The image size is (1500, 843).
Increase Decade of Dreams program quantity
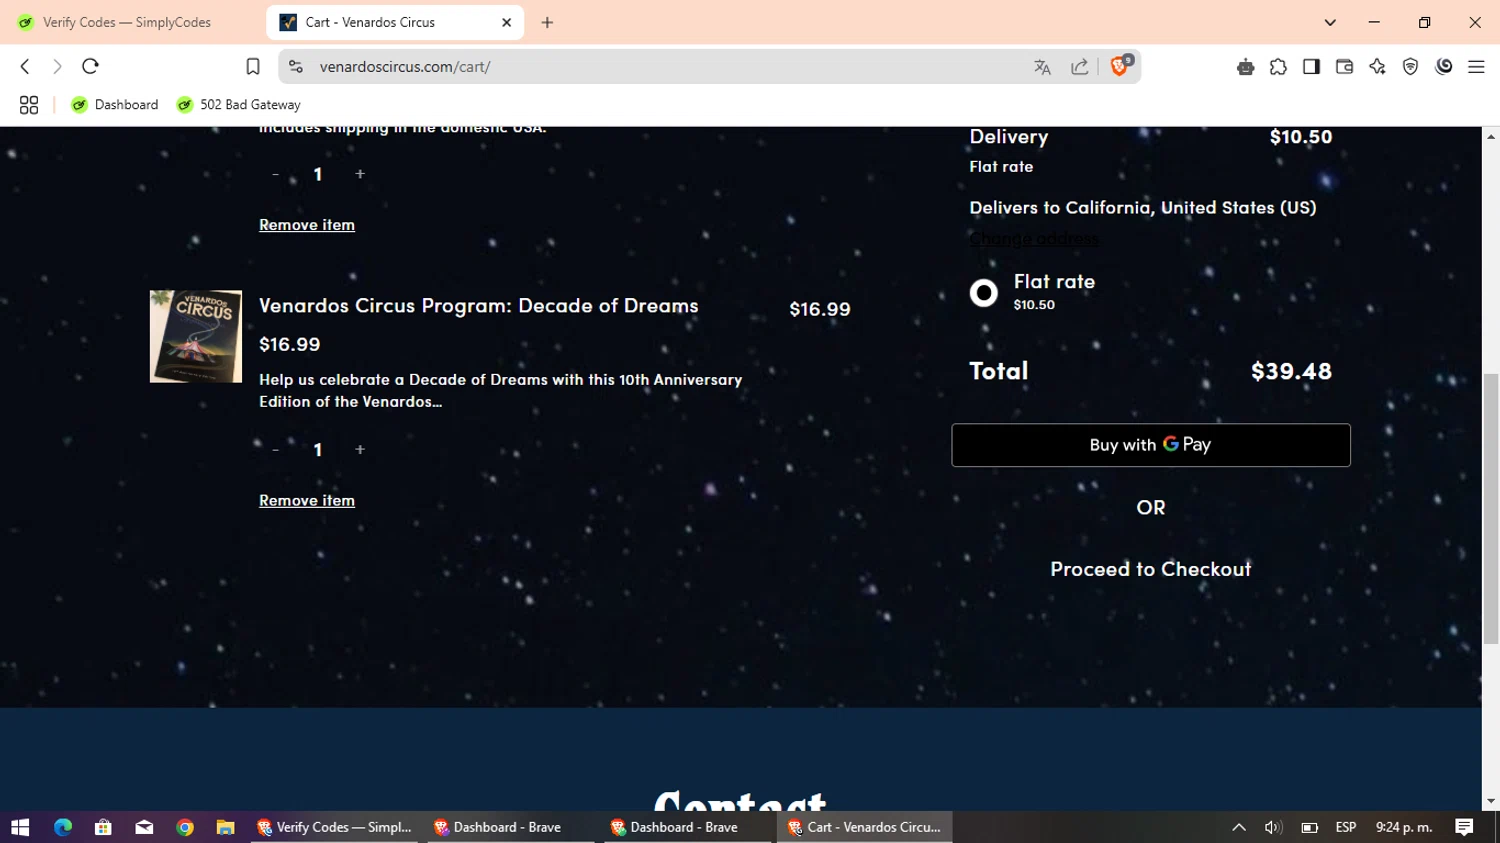360,450
